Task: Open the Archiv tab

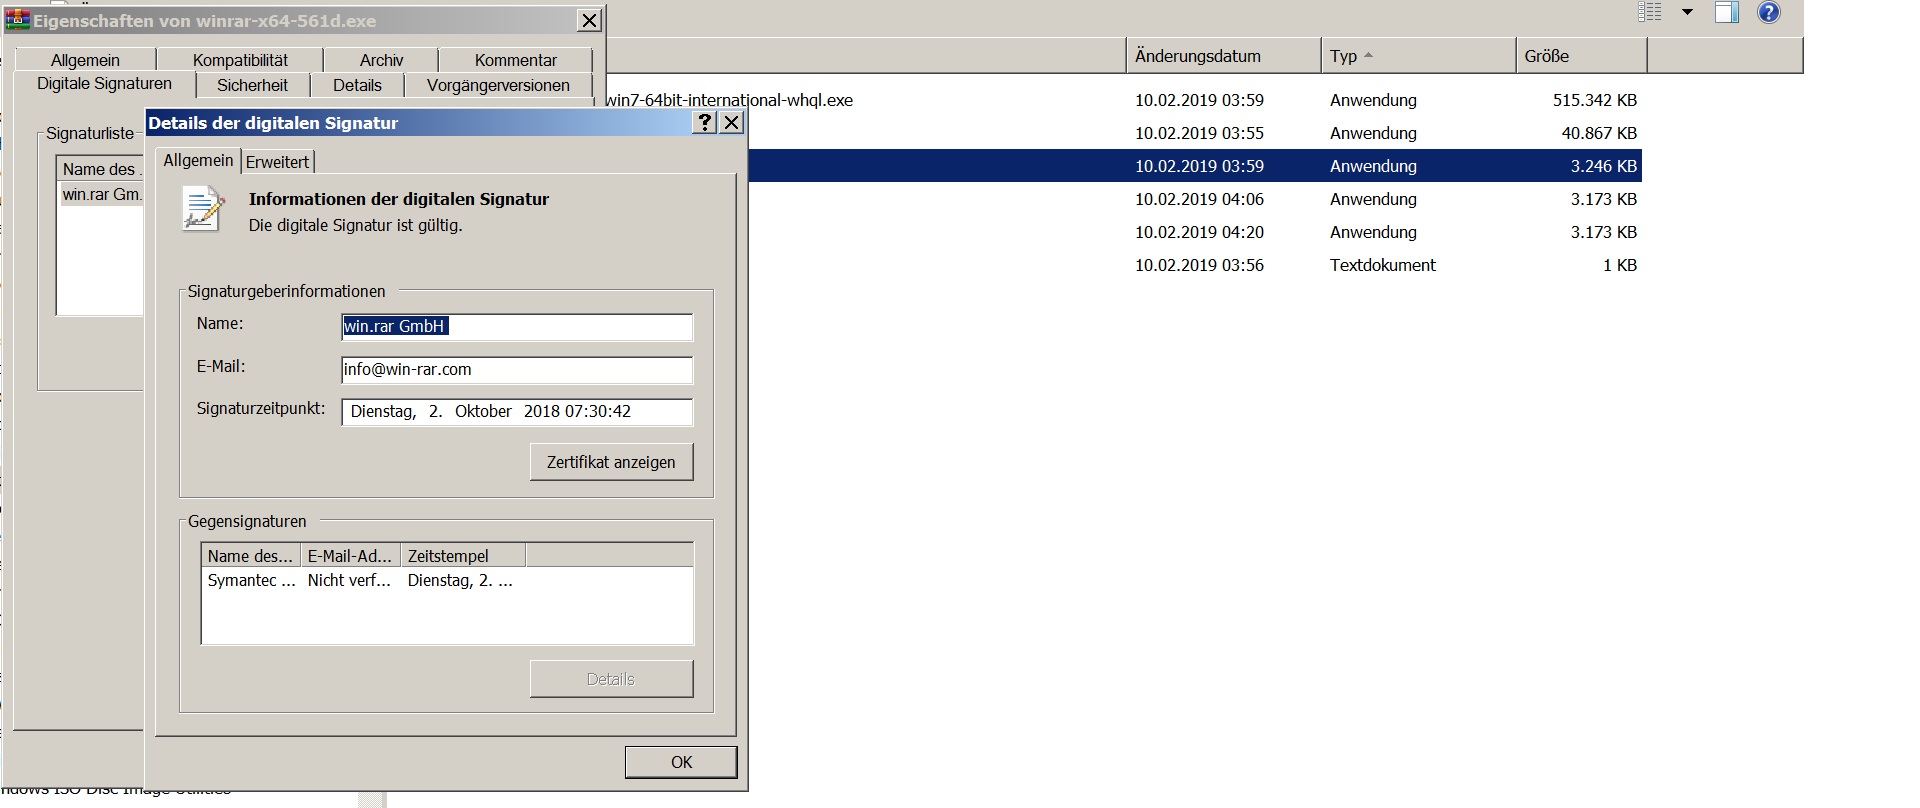Action: (381, 60)
